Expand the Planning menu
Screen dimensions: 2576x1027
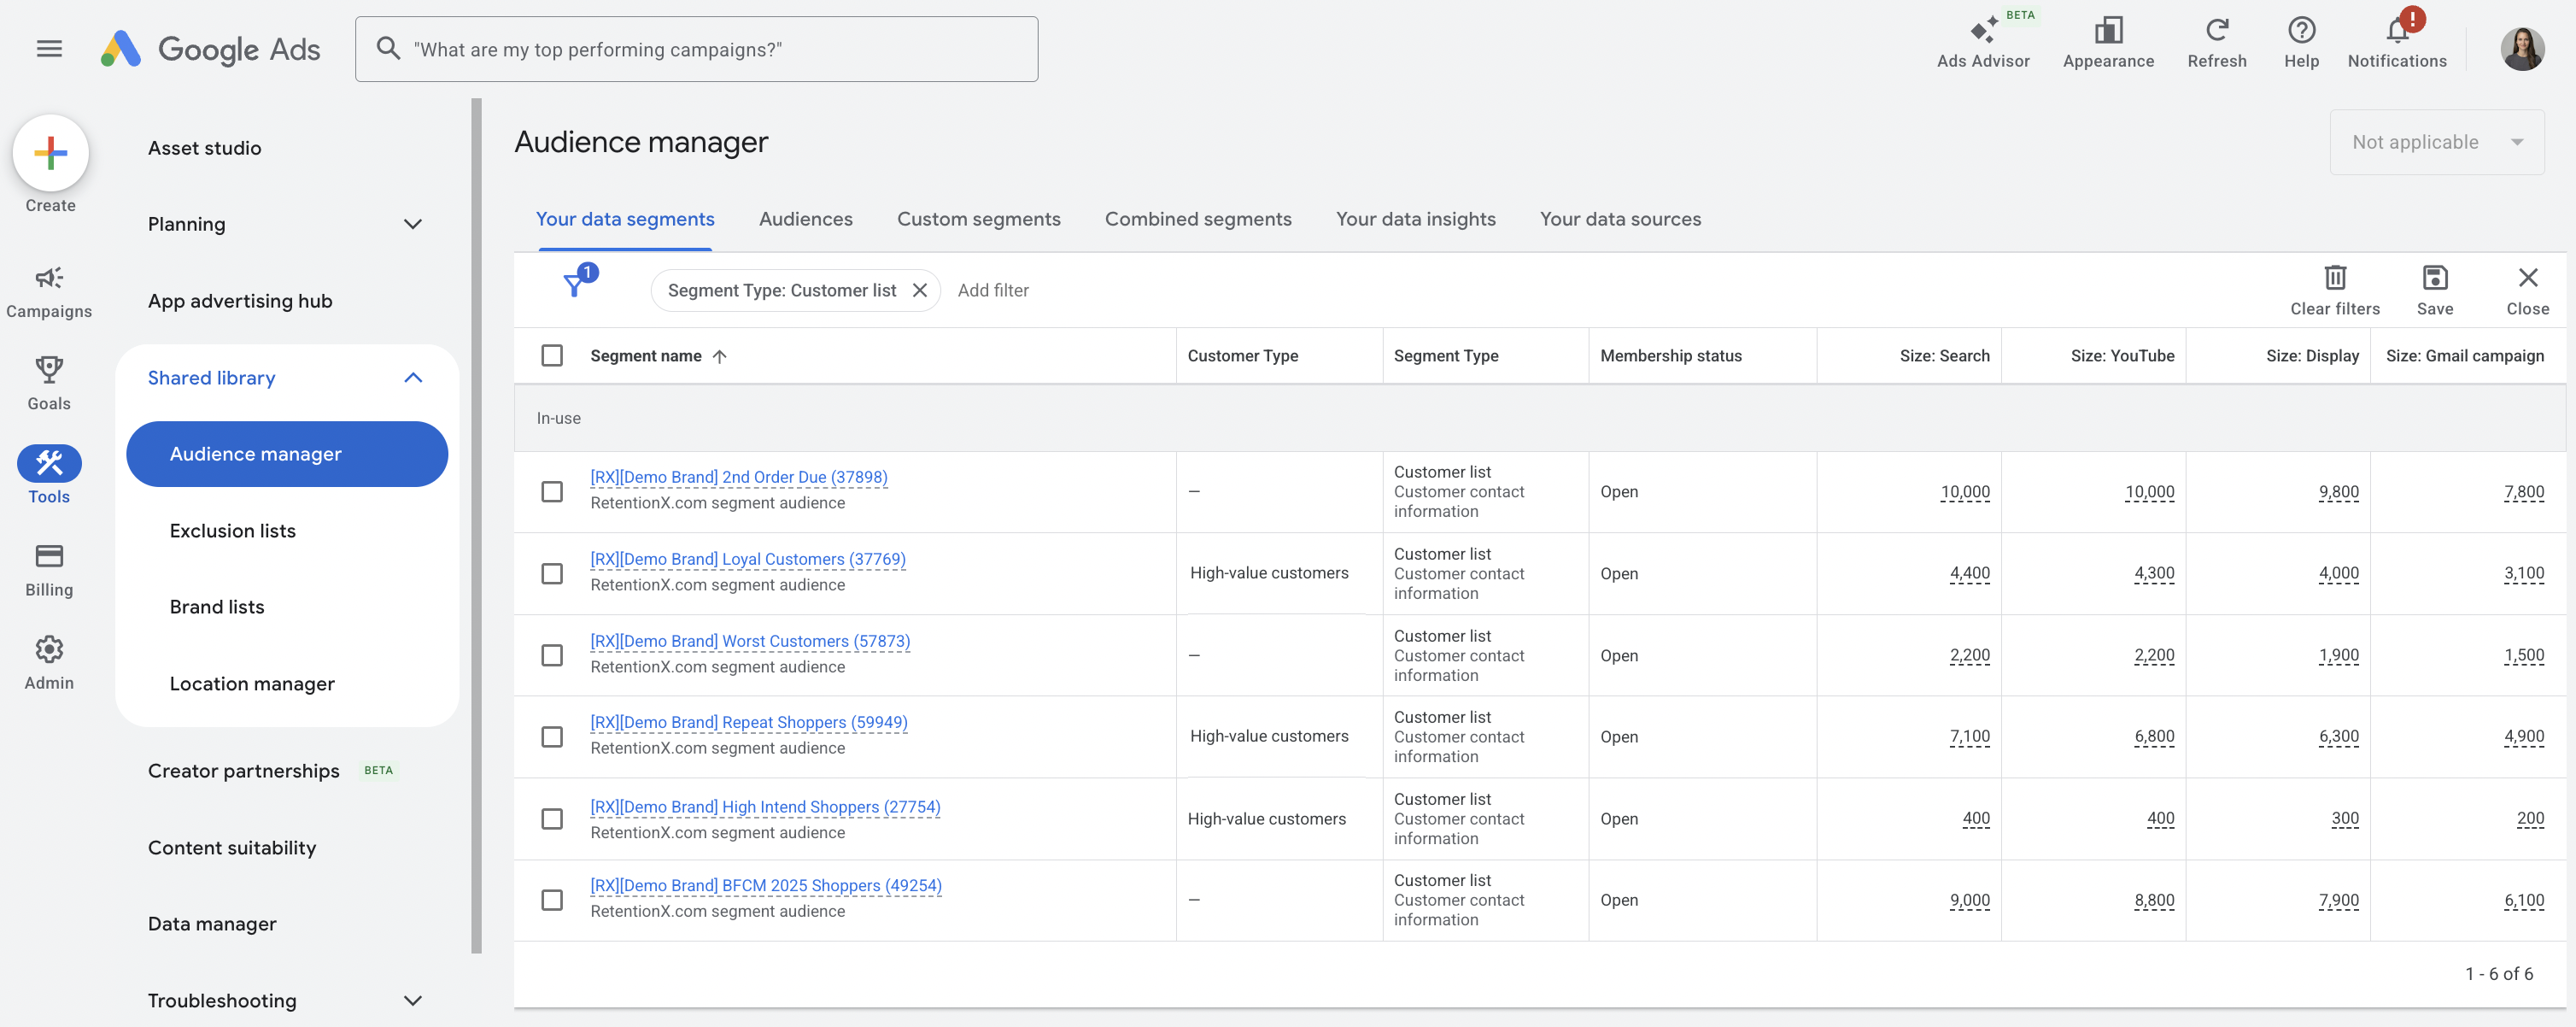pyautogui.click(x=413, y=224)
